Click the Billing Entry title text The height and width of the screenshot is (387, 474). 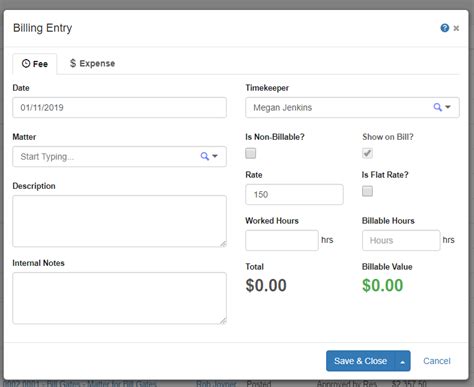click(42, 28)
